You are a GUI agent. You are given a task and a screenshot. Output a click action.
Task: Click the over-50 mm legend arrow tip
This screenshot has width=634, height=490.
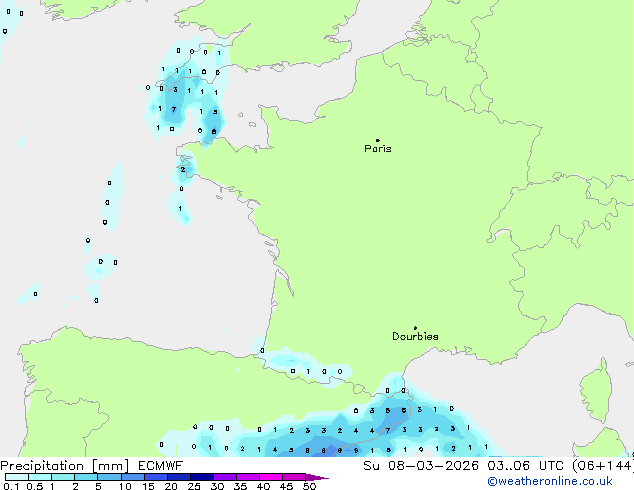tap(317, 477)
